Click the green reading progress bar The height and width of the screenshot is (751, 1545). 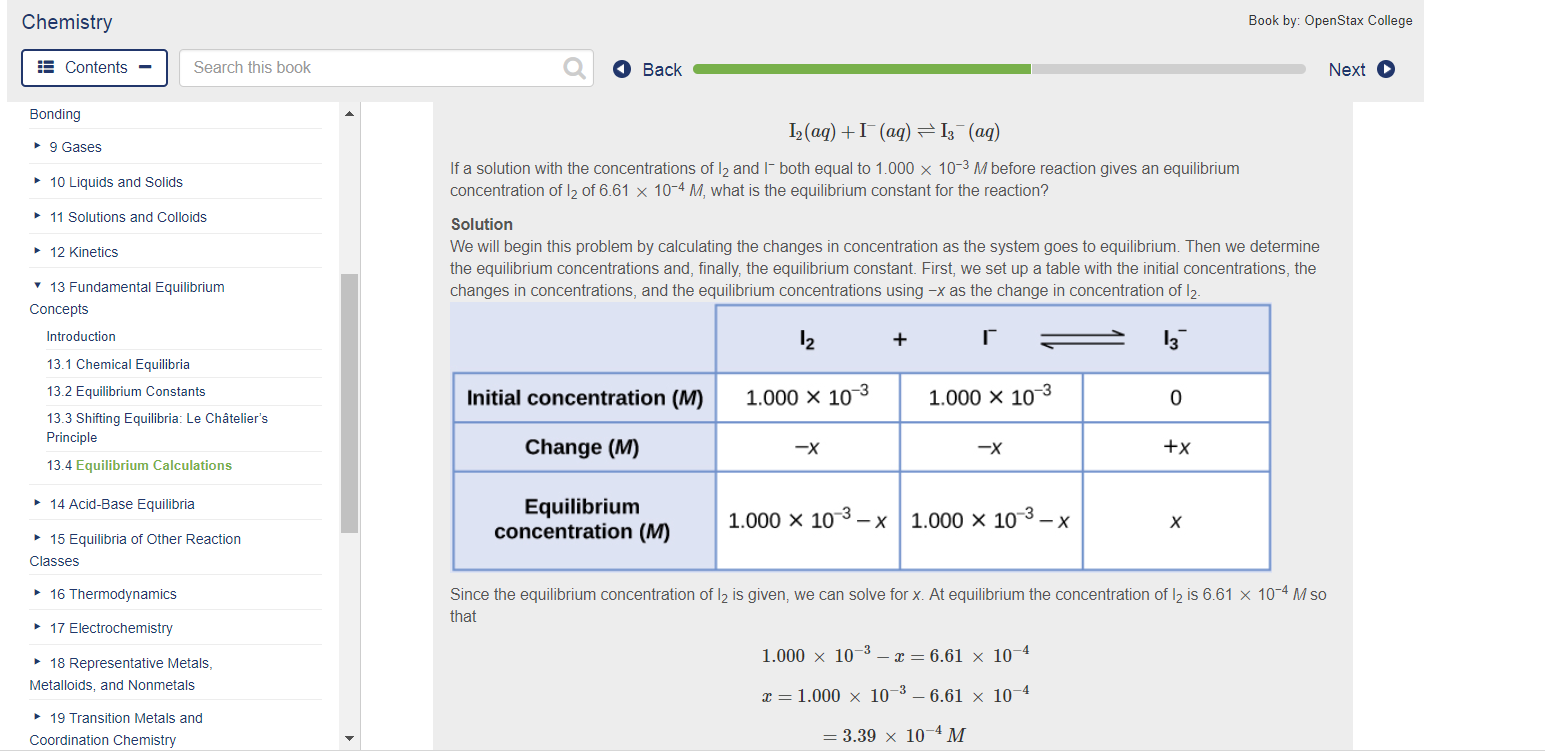coord(860,68)
